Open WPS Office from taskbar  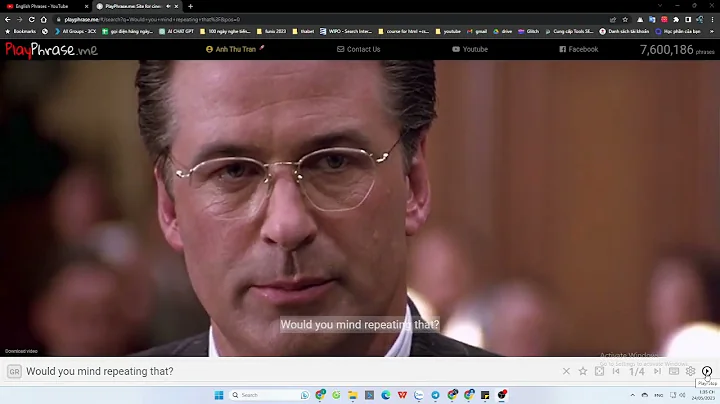(402, 395)
